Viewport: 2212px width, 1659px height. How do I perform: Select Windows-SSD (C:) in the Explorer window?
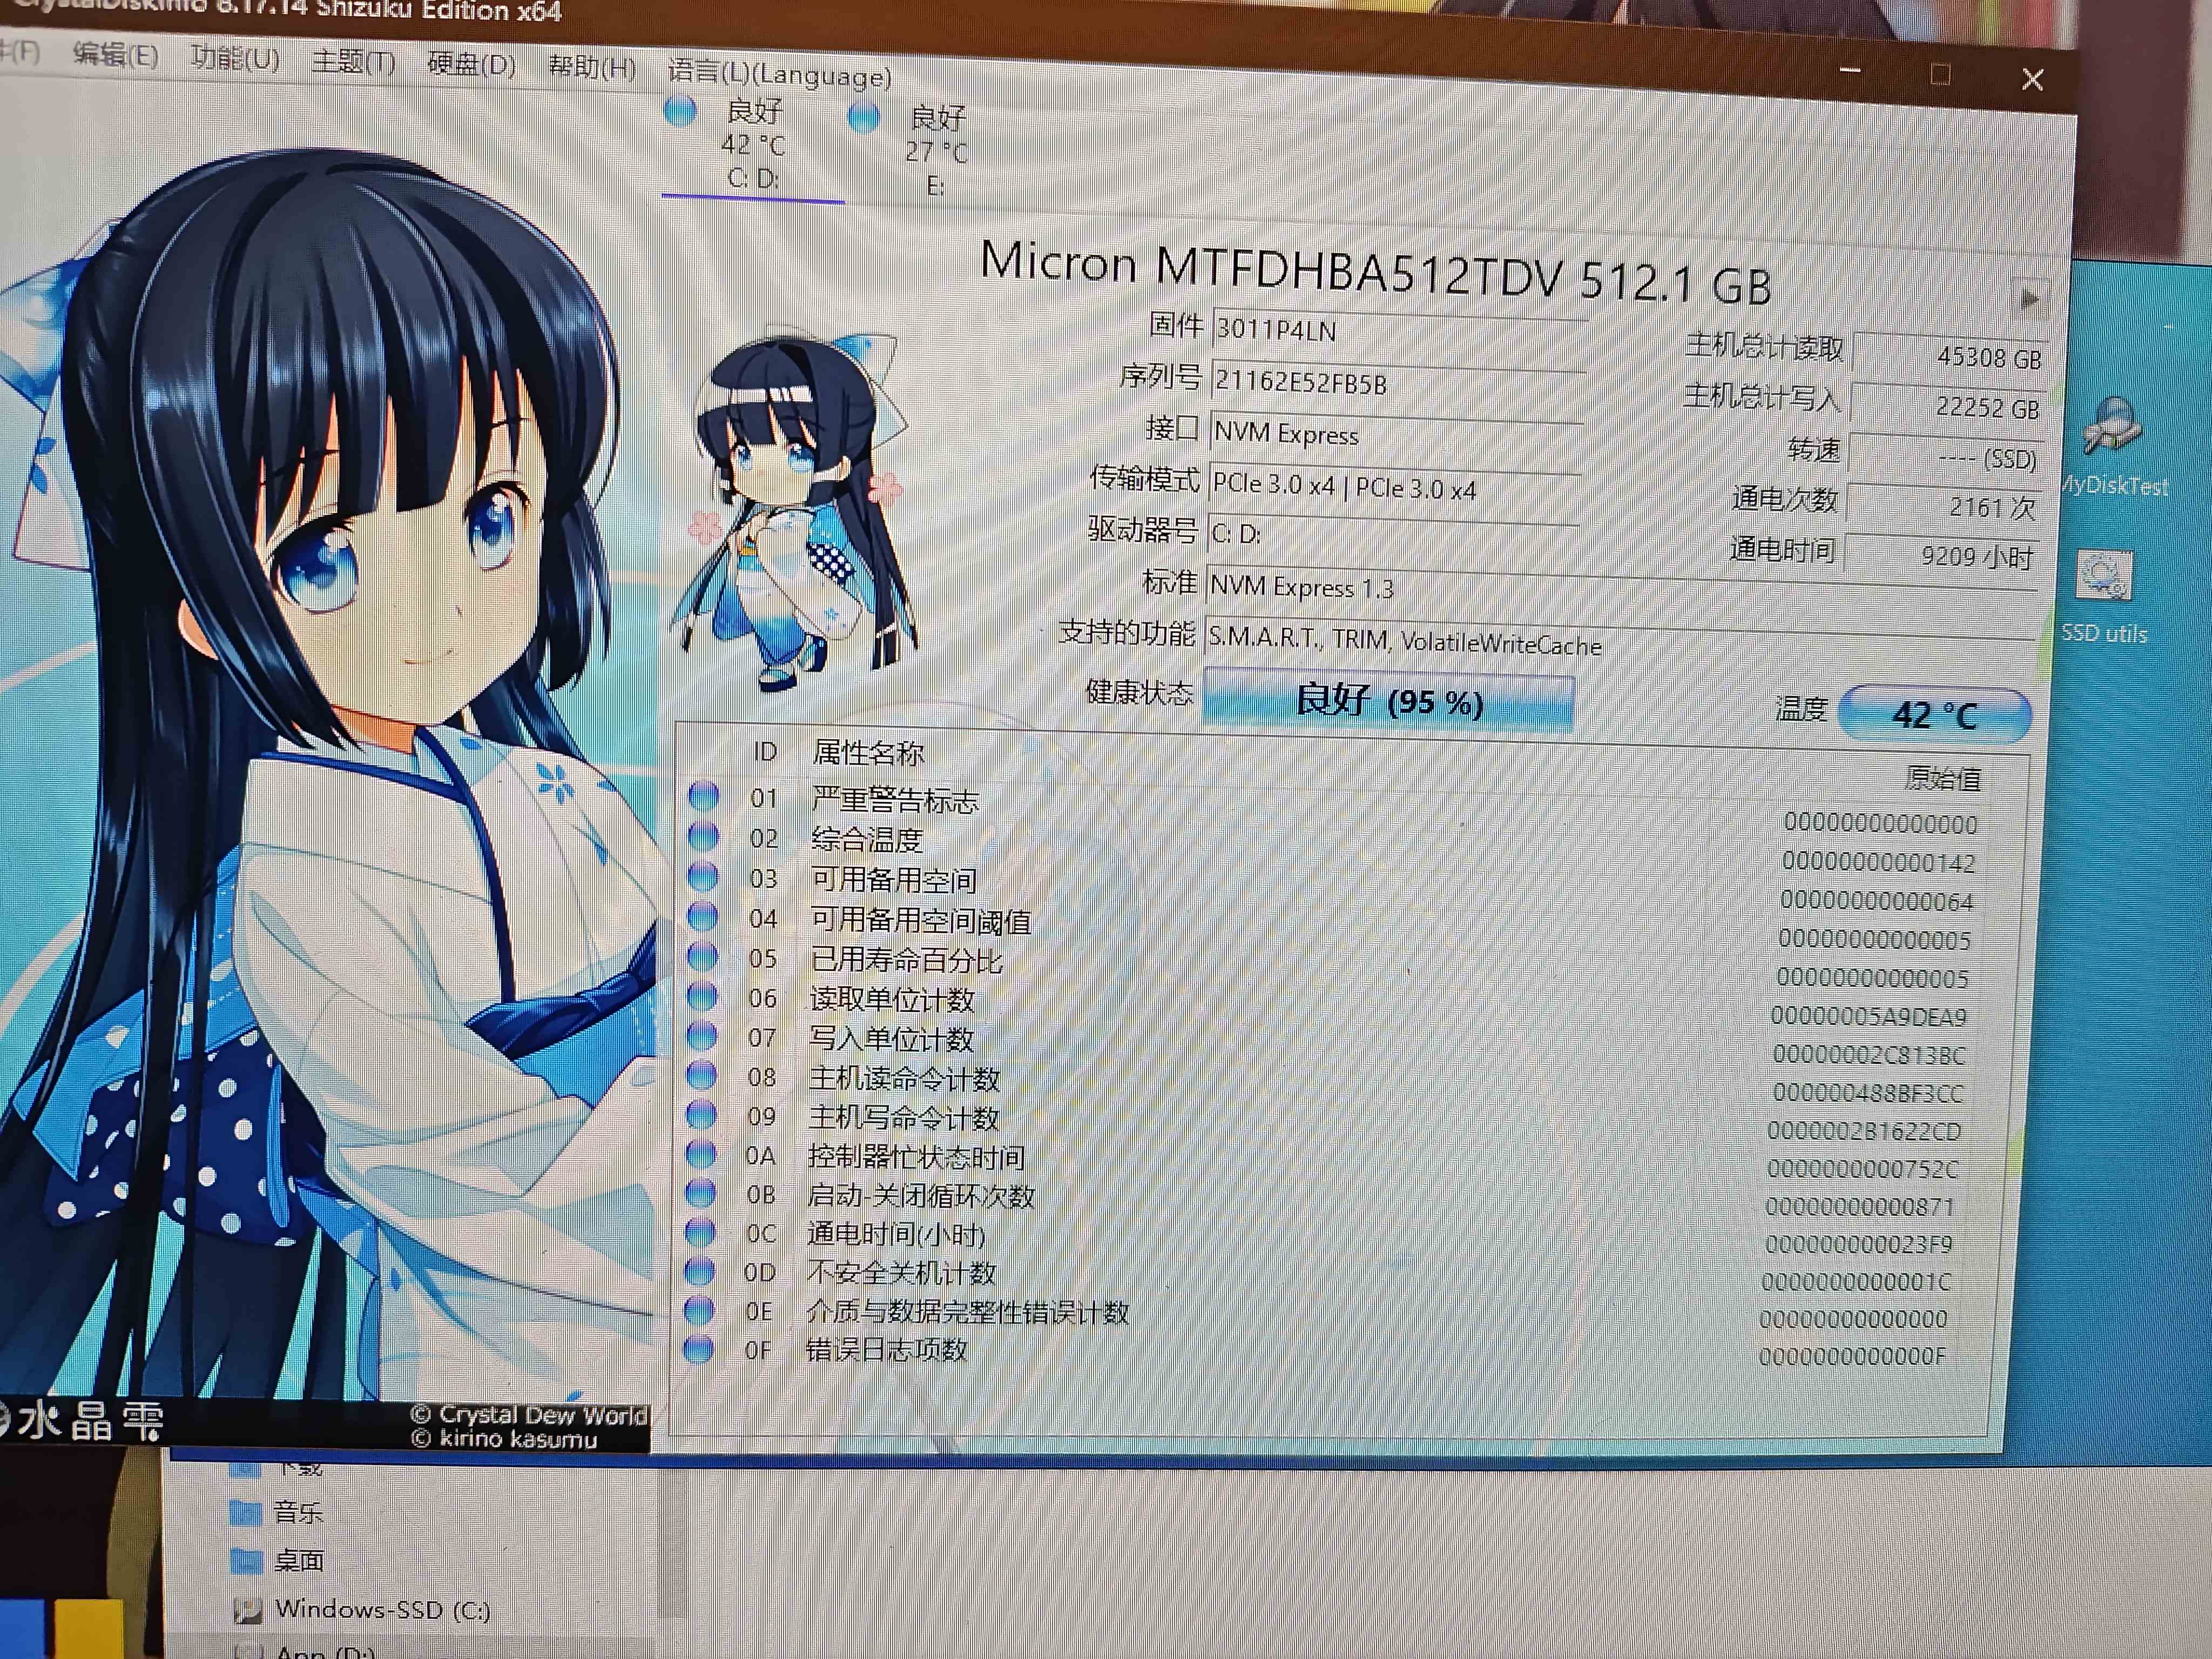click(x=362, y=1609)
